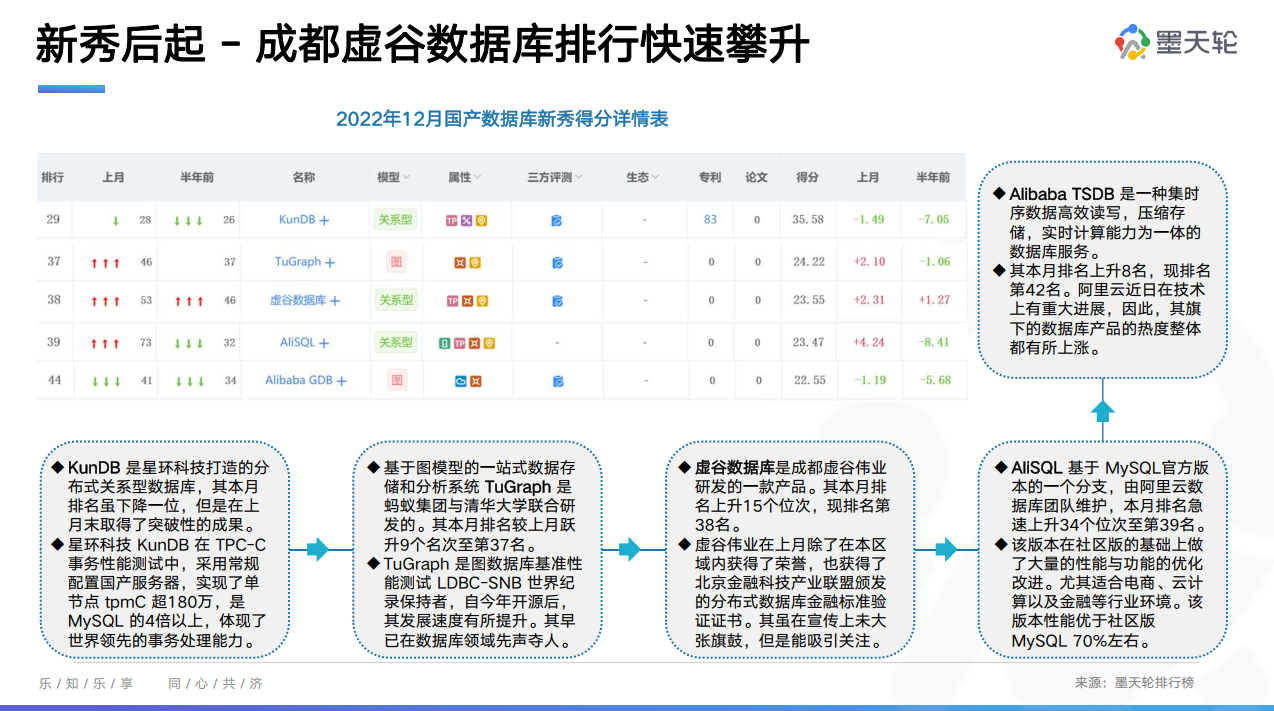Click the yellow attribute icon in KunDB row
The height and width of the screenshot is (711, 1274).
pos(481,220)
